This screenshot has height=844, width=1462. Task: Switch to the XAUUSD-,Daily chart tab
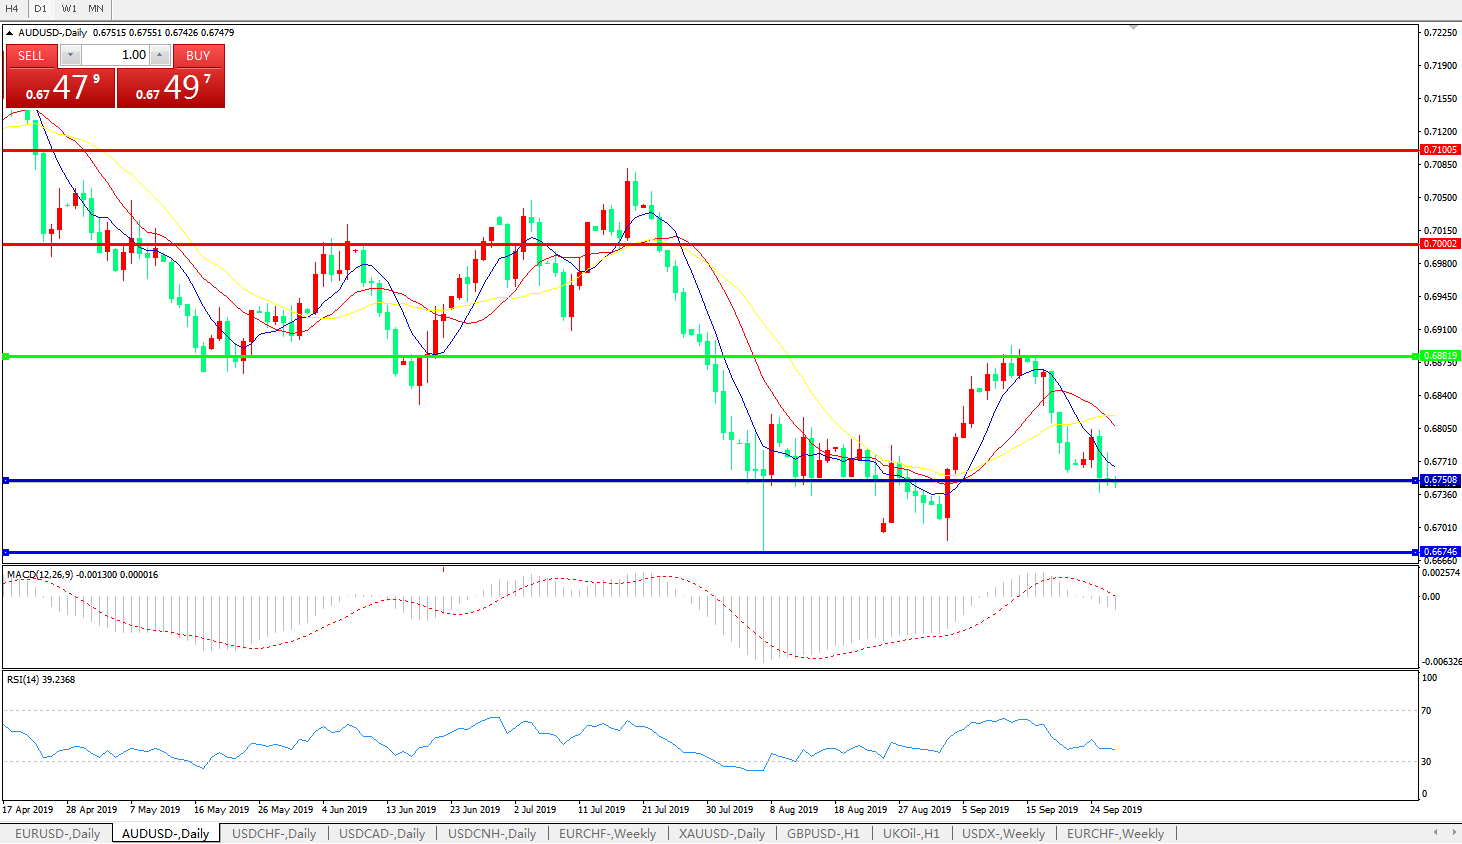coord(721,833)
